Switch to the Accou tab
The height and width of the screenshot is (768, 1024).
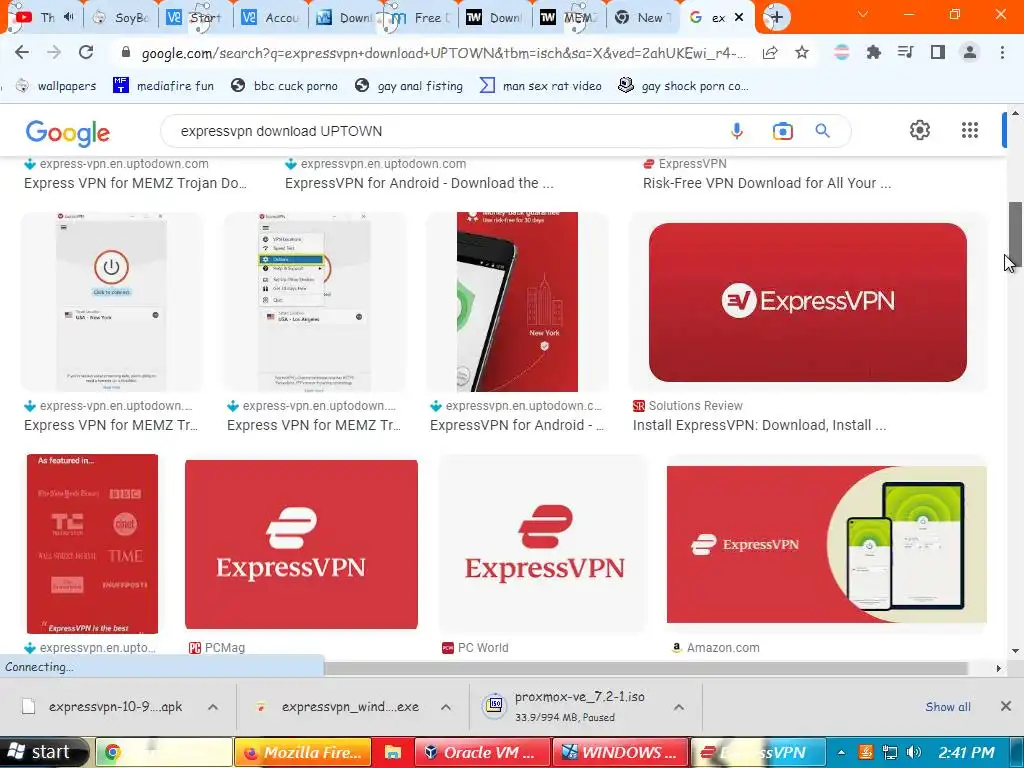click(x=270, y=18)
